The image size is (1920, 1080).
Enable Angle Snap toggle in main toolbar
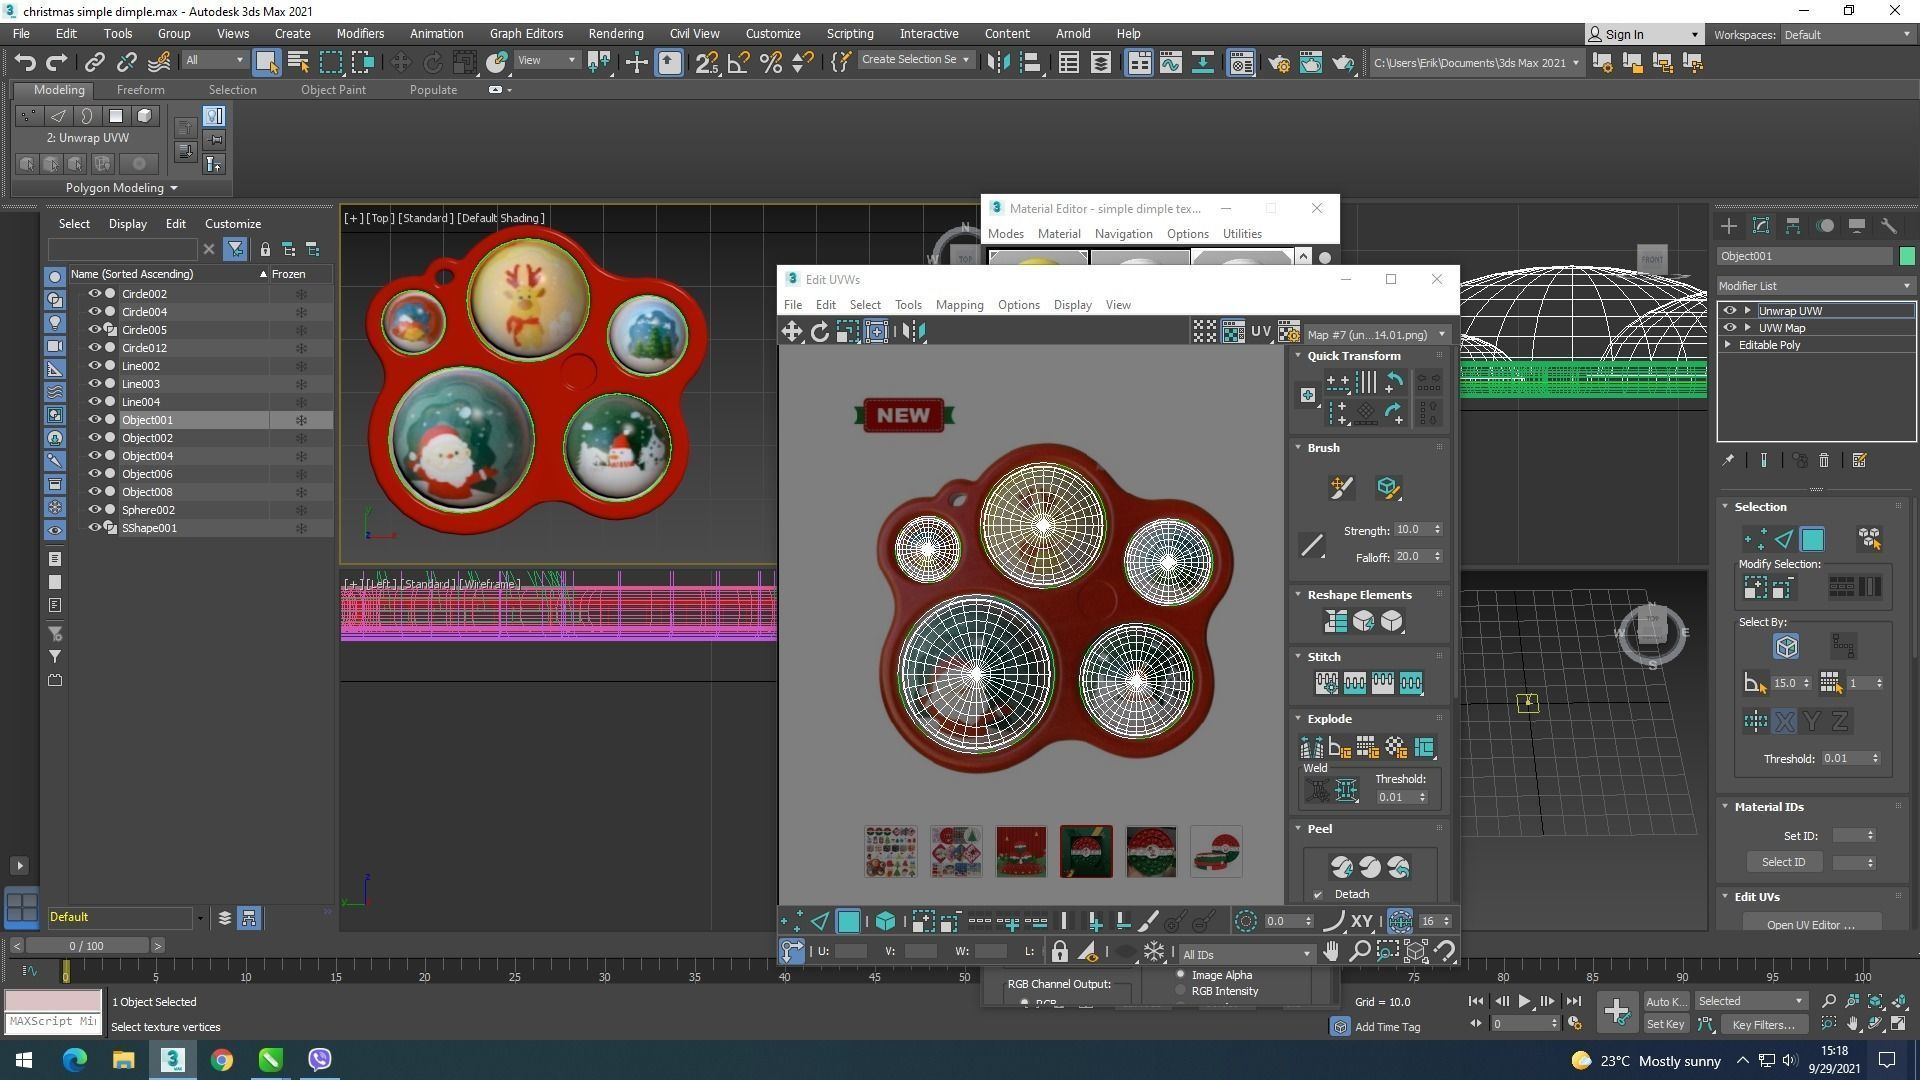coord(738,63)
